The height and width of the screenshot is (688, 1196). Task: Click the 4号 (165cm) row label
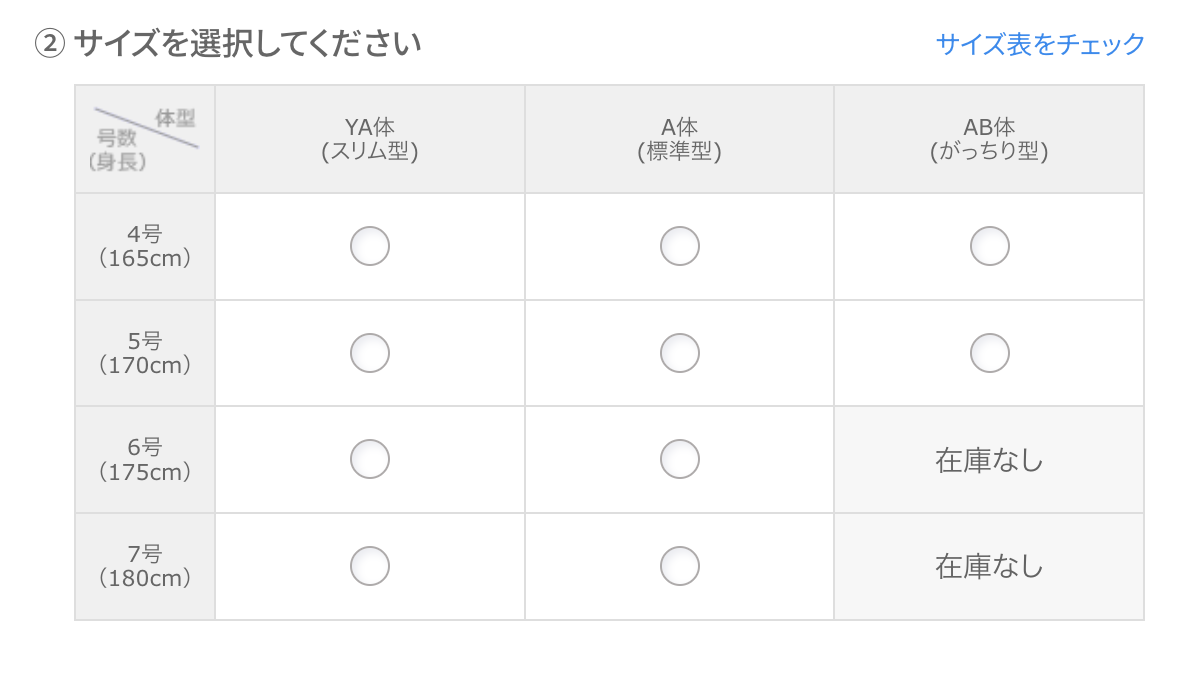tap(145, 246)
